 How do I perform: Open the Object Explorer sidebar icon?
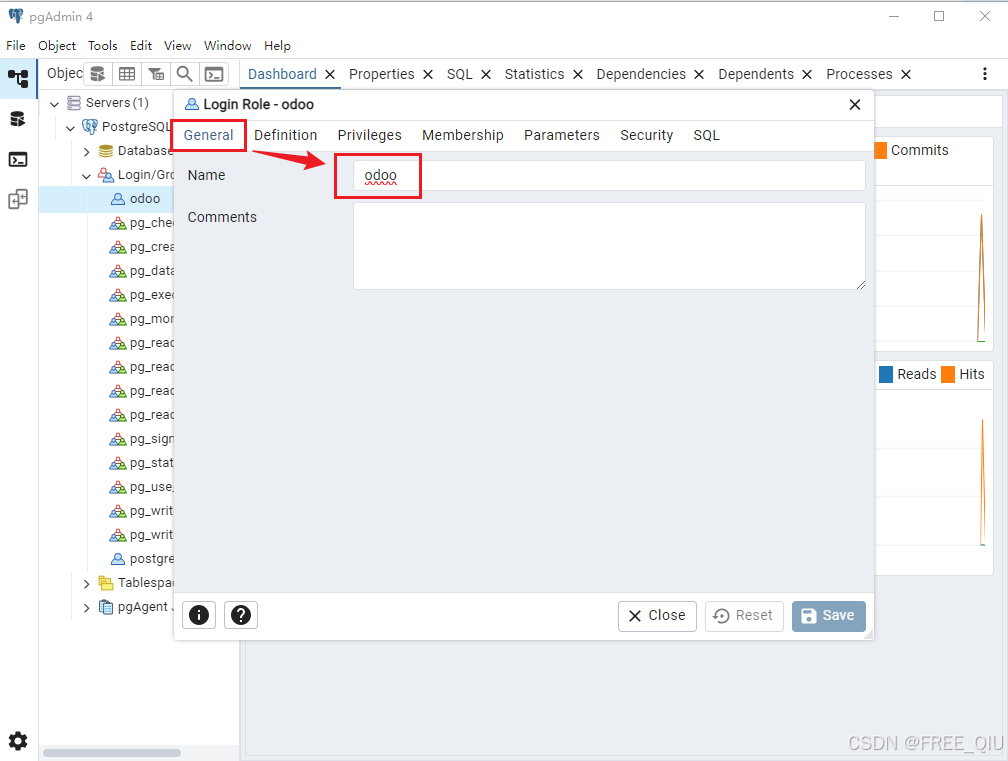(18, 78)
